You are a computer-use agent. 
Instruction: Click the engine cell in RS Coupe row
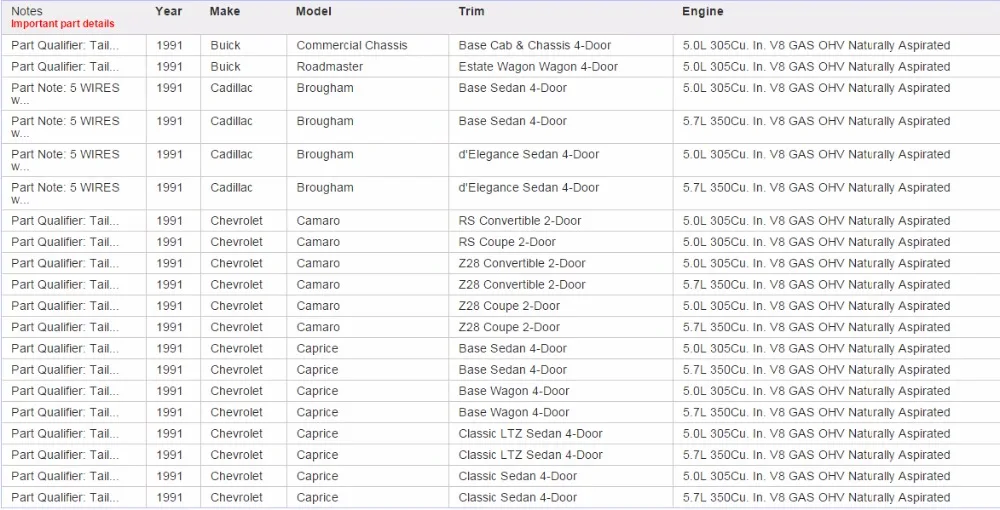tap(816, 242)
